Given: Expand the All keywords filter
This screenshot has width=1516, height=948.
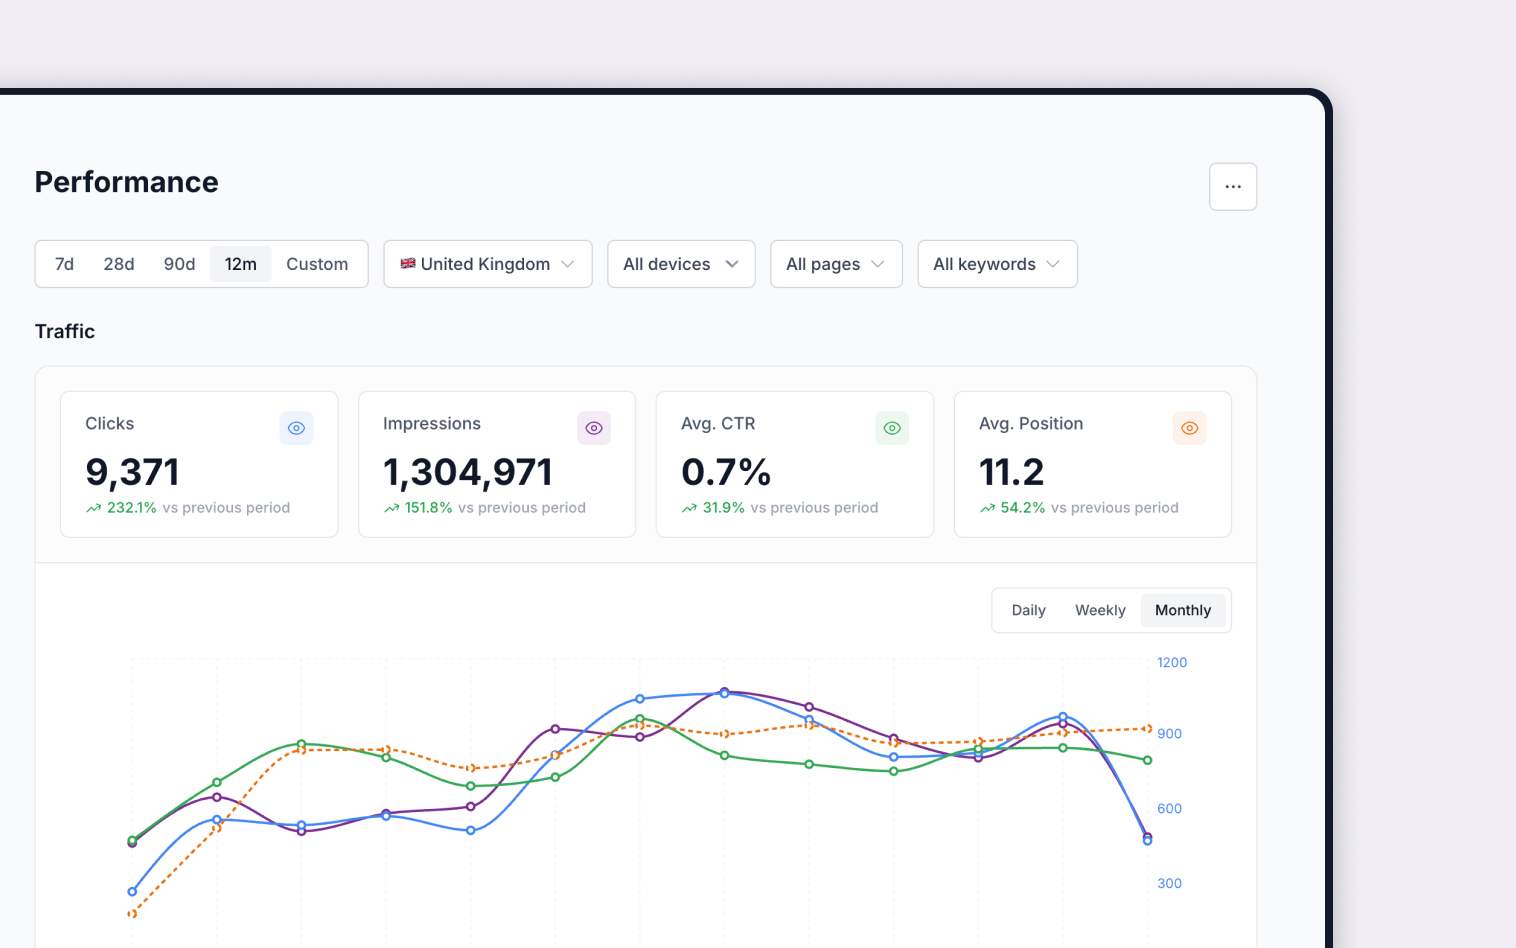Looking at the screenshot, I should [997, 264].
